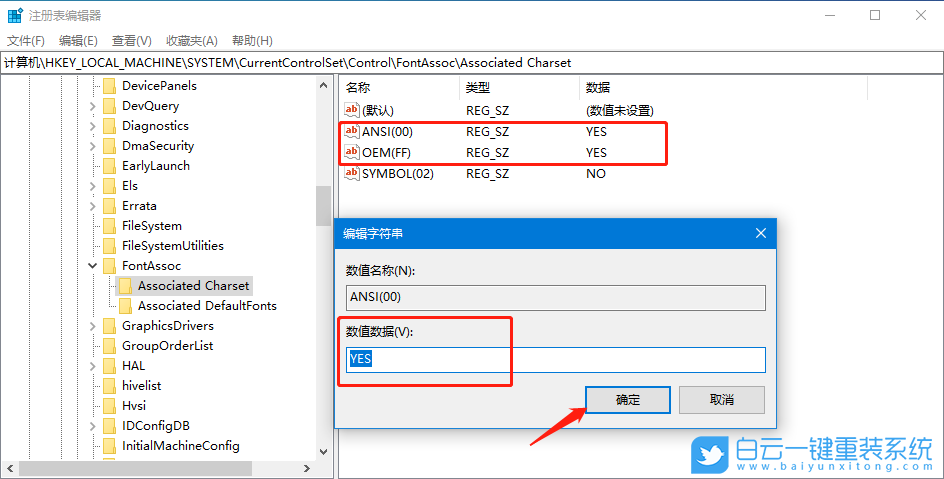
Task: Select the DevQuery folder icon
Action: (109, 106)
